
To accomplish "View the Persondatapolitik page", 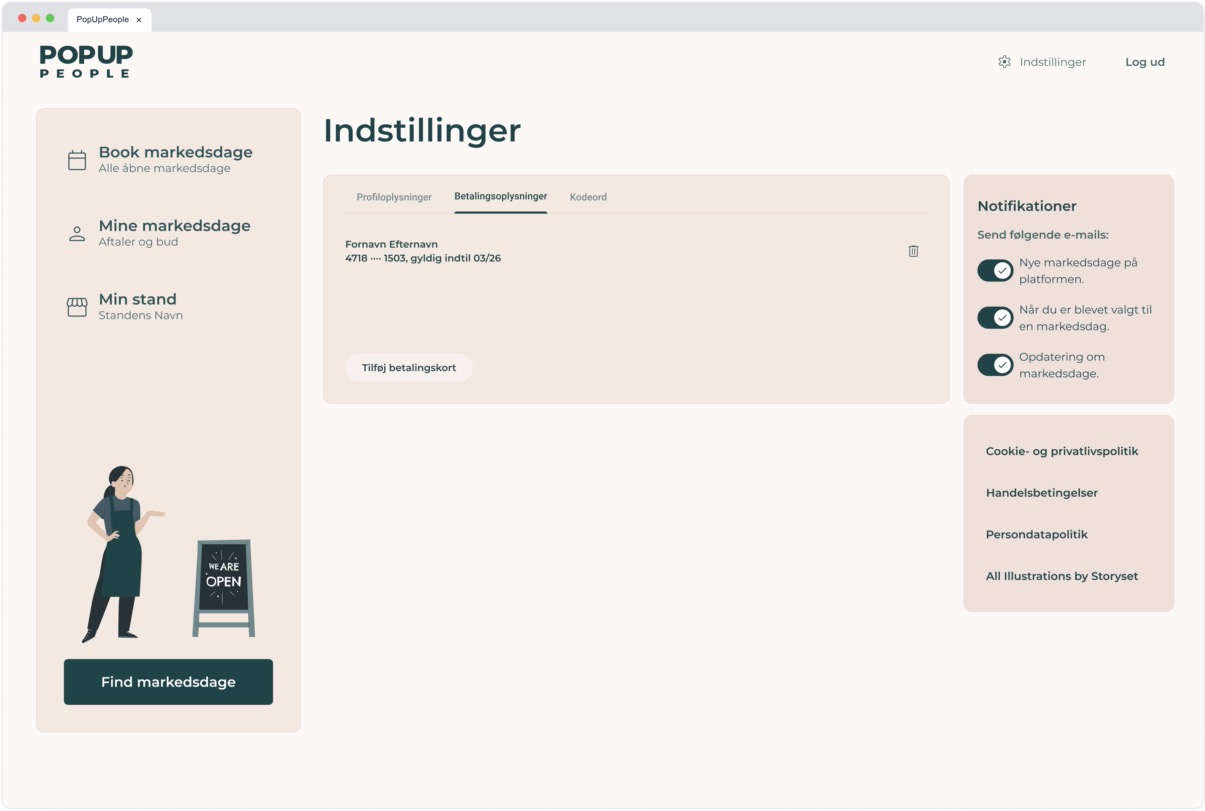I will point(1036,535).
